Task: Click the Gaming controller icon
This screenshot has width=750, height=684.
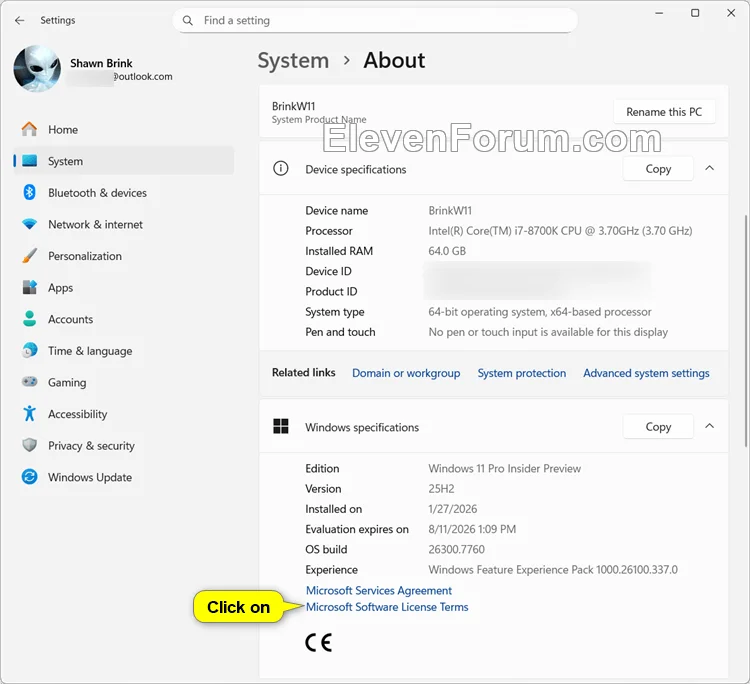Action: pos(30,382)
